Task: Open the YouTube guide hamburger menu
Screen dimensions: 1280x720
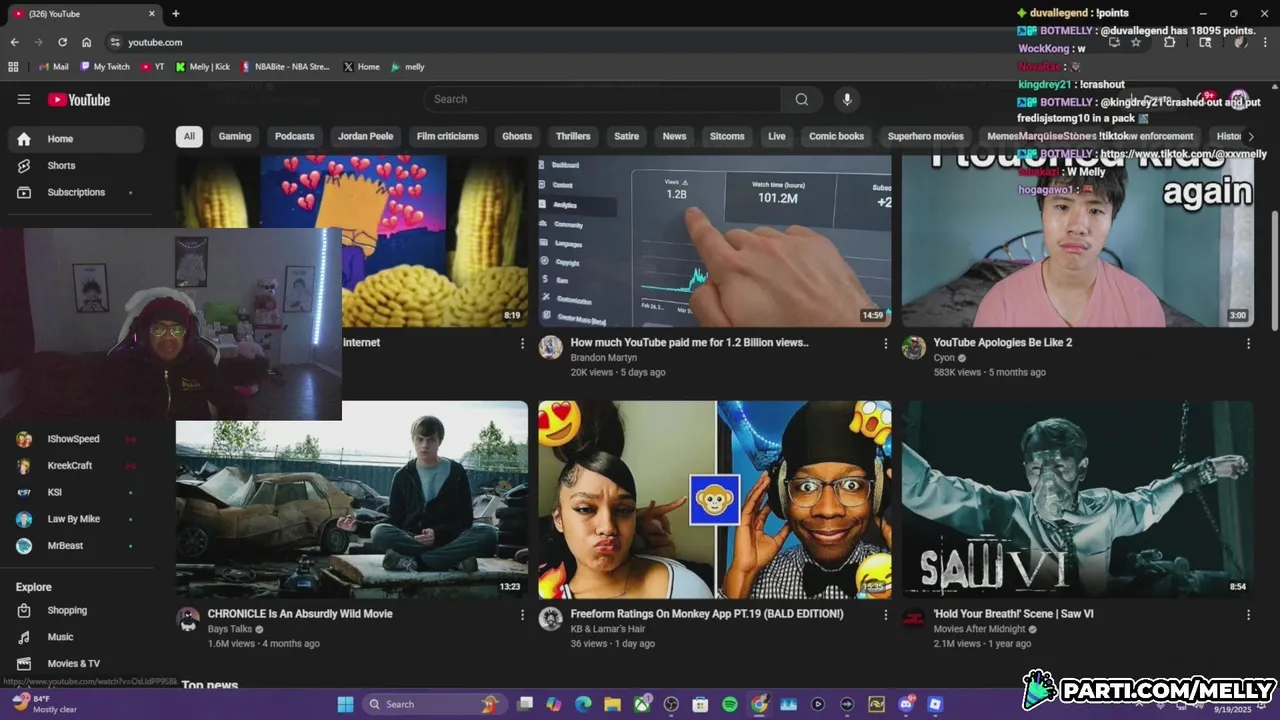Action: tap(24, 99)
